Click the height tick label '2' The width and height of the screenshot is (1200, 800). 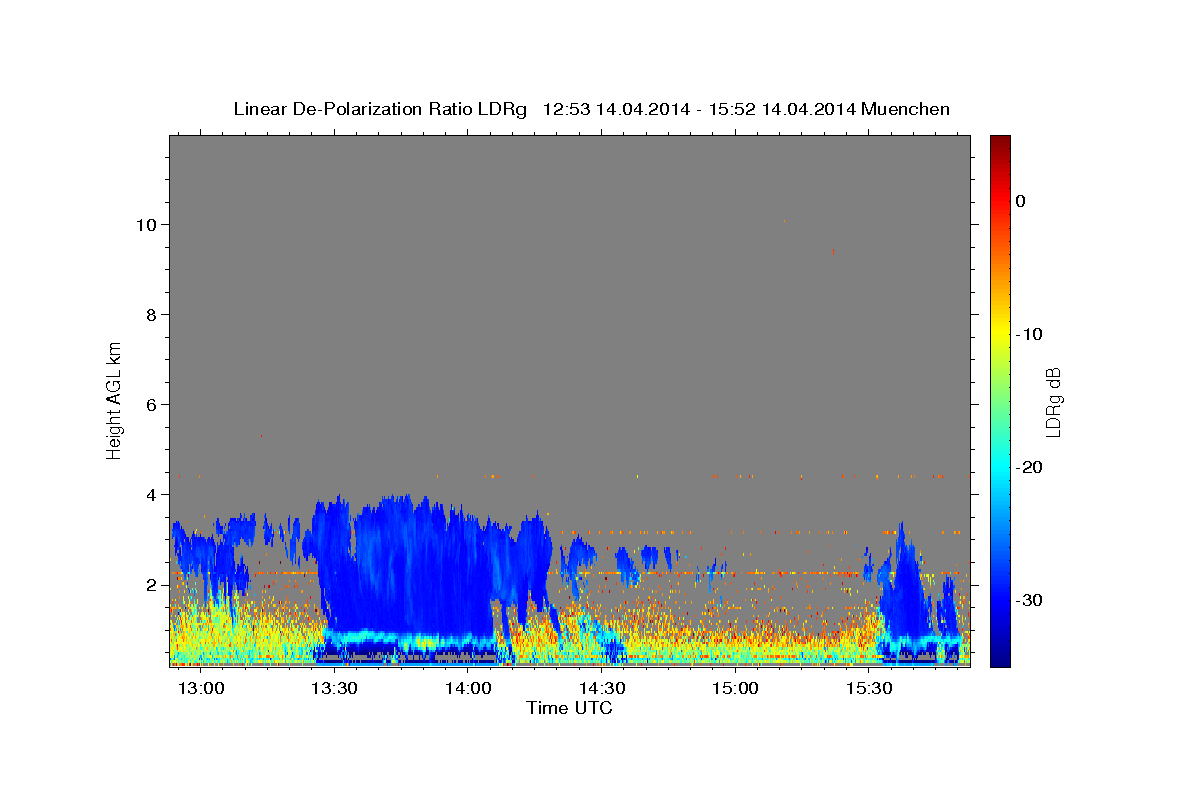[152, 585]
